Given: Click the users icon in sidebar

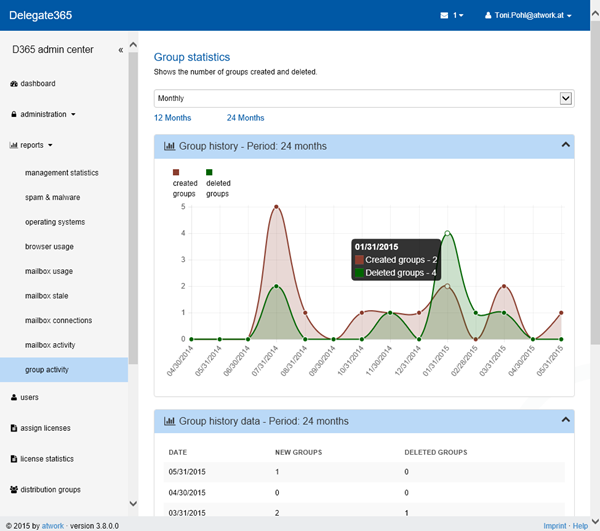Looking at the screenshot, I should click(x=13, y=397).
